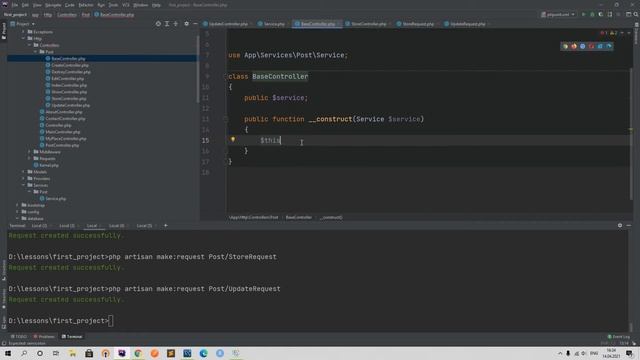
Task: Open notification center in taskbar
Action: pos(629,353)
